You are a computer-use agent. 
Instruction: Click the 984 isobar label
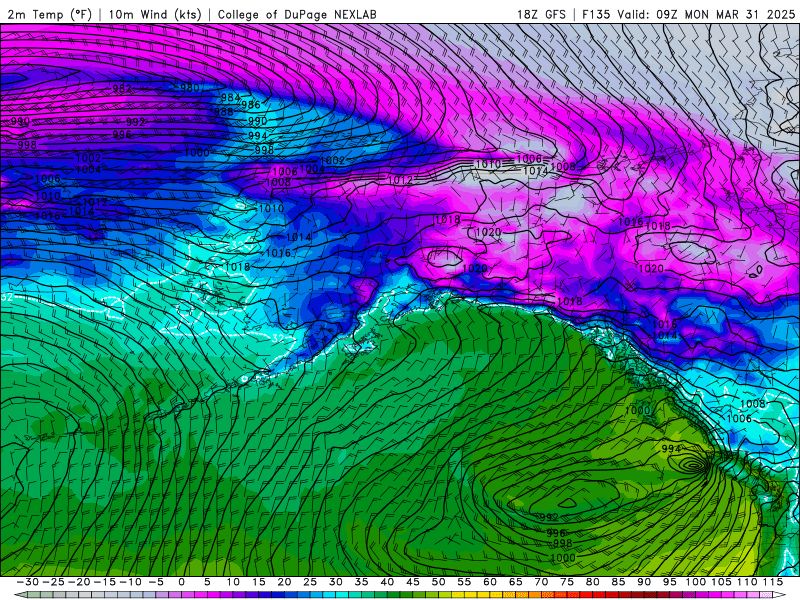(x=231, y=97)
